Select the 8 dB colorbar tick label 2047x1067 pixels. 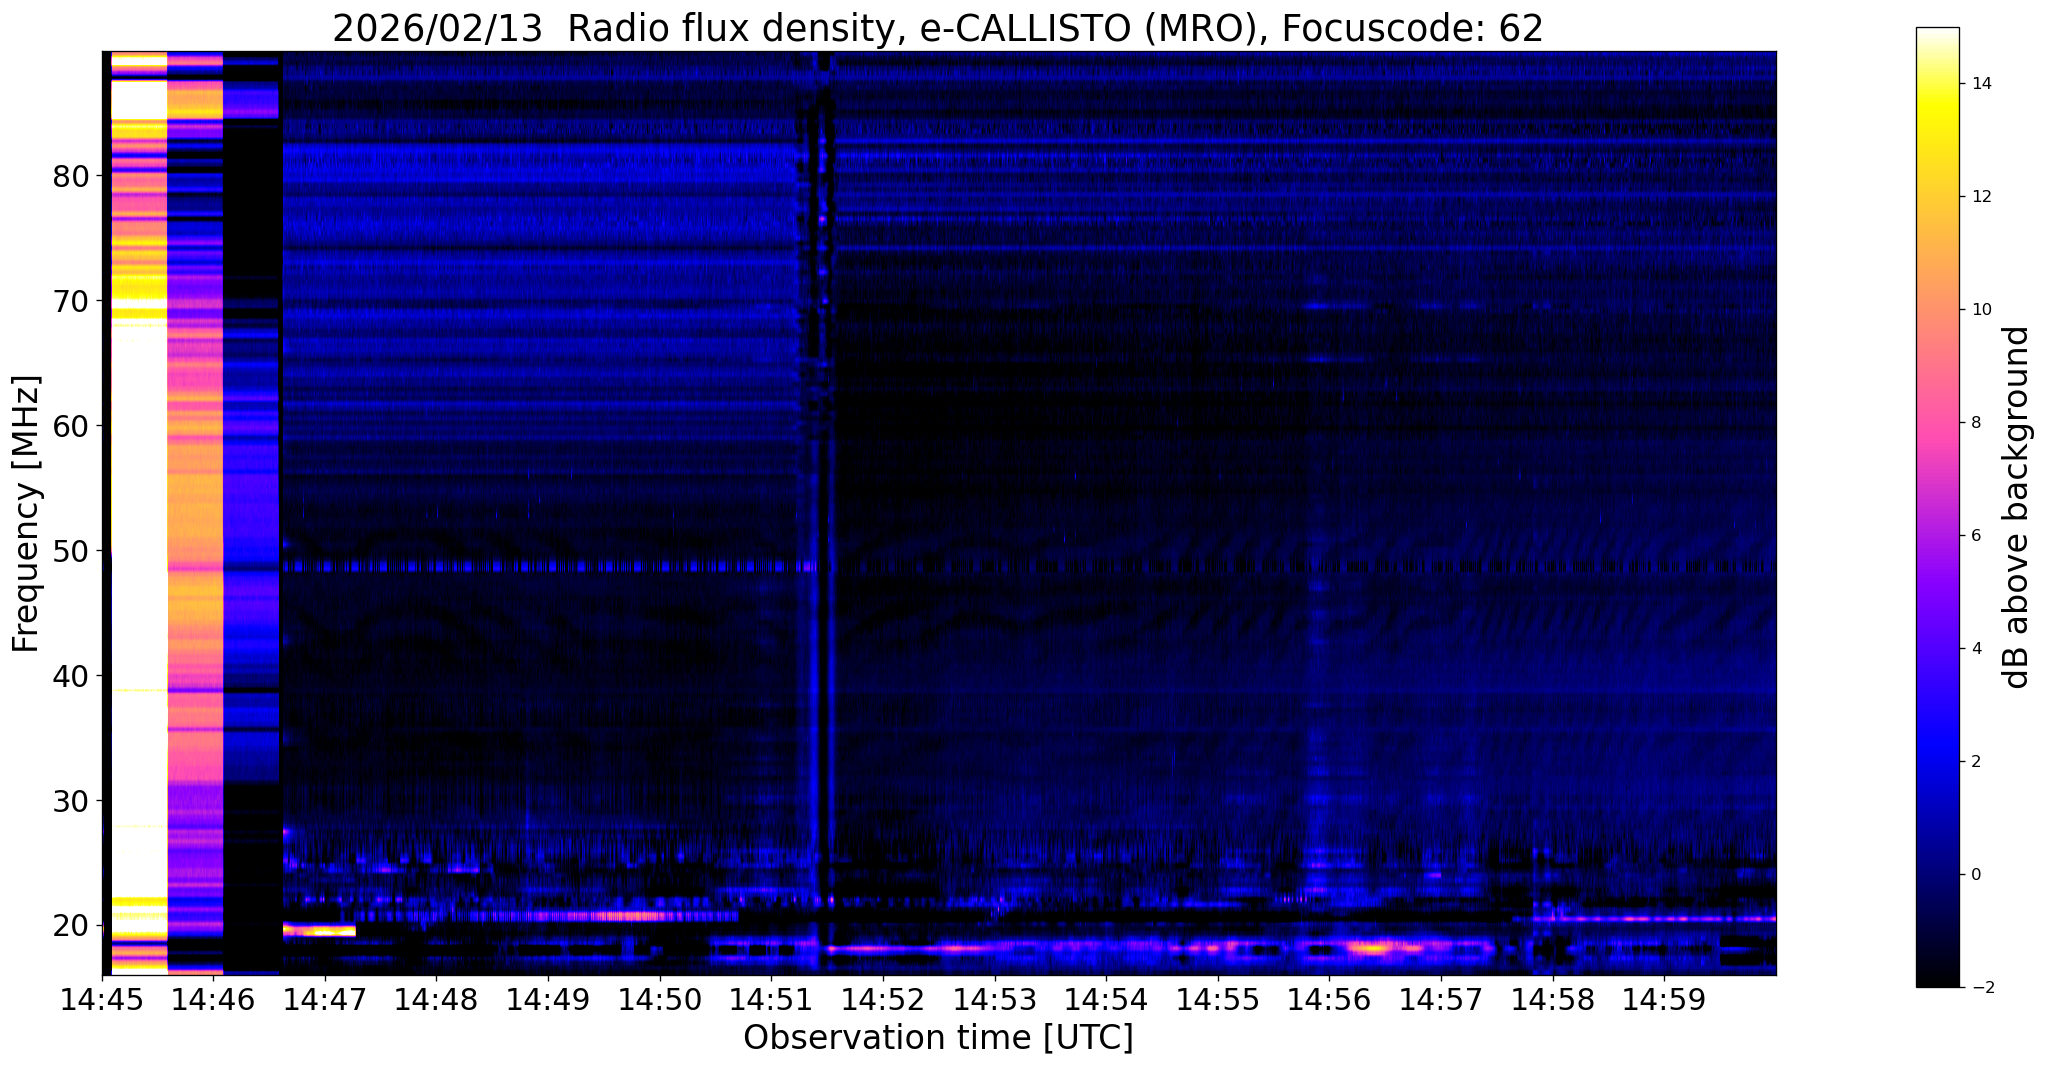click(1974, 423)
